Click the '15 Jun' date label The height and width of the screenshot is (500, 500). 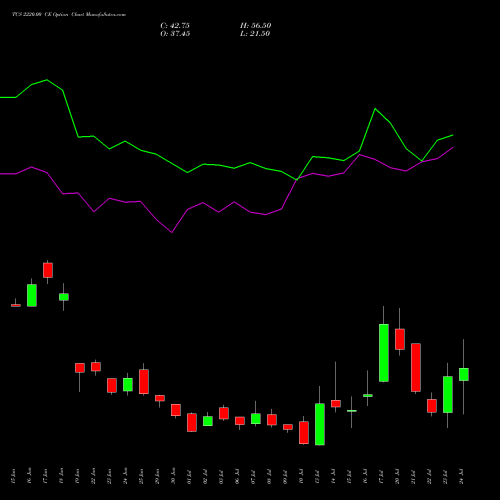[13, 476]
